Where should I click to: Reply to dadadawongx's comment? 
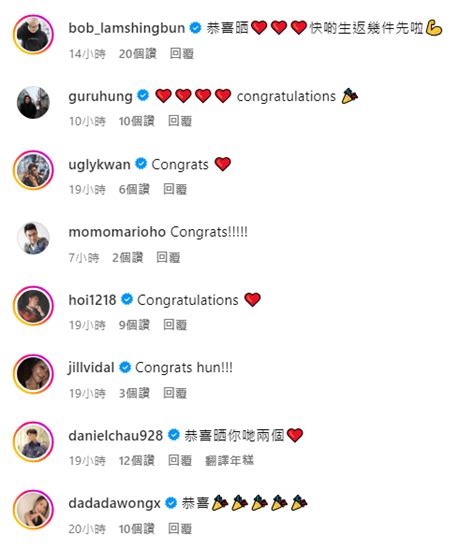(180, 529)
